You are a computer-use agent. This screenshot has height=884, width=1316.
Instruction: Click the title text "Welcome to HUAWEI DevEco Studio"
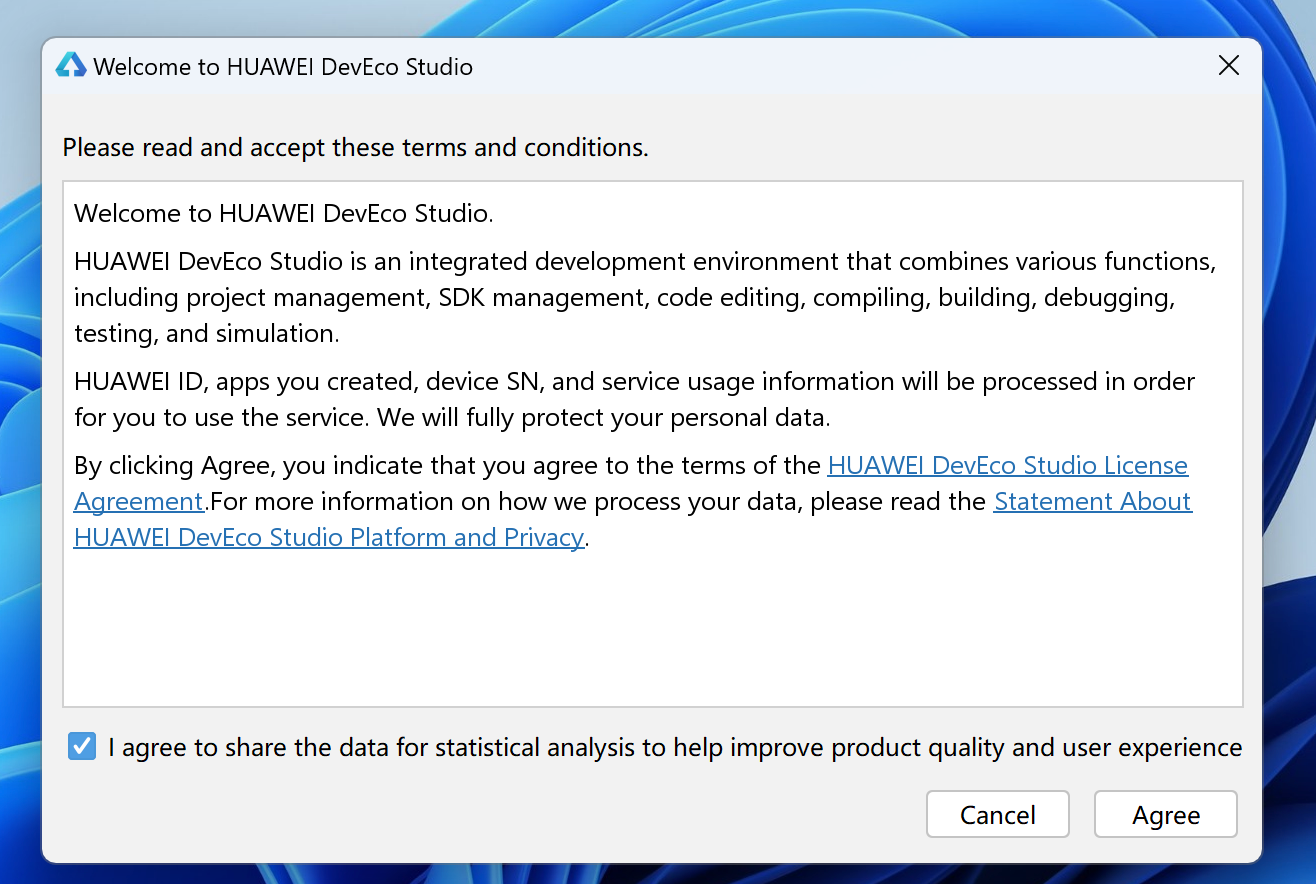283,67
